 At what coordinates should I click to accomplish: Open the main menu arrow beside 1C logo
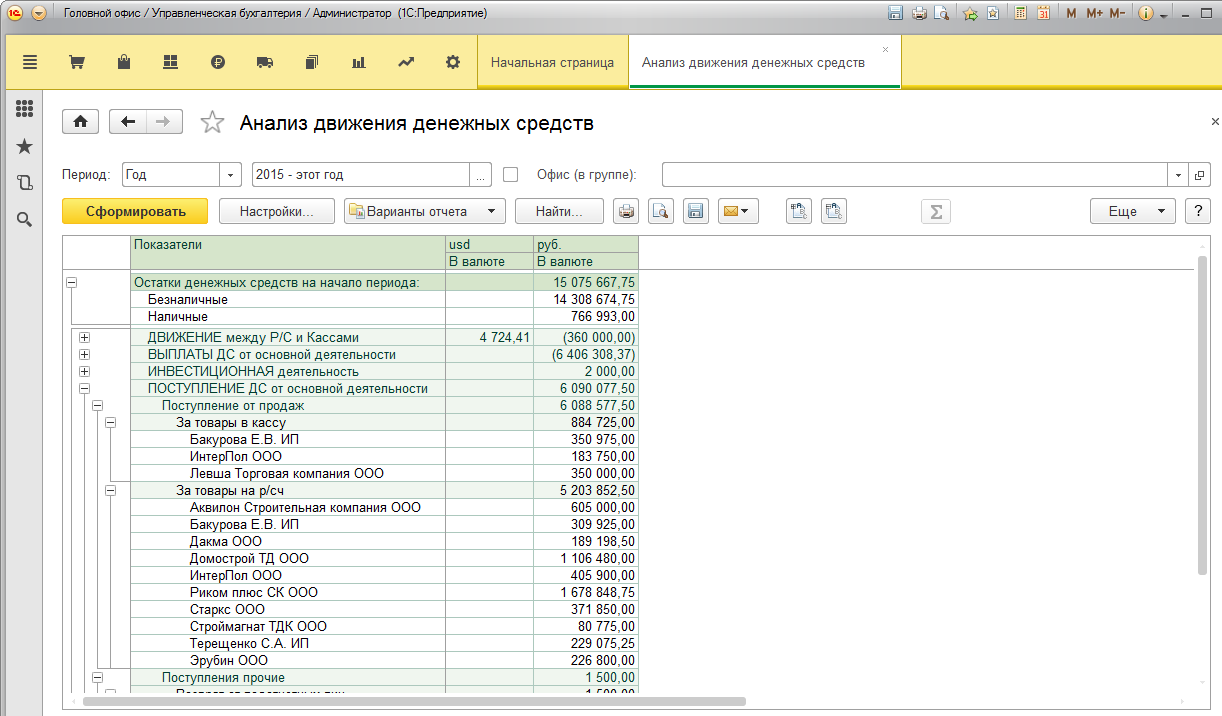(39, 14)
